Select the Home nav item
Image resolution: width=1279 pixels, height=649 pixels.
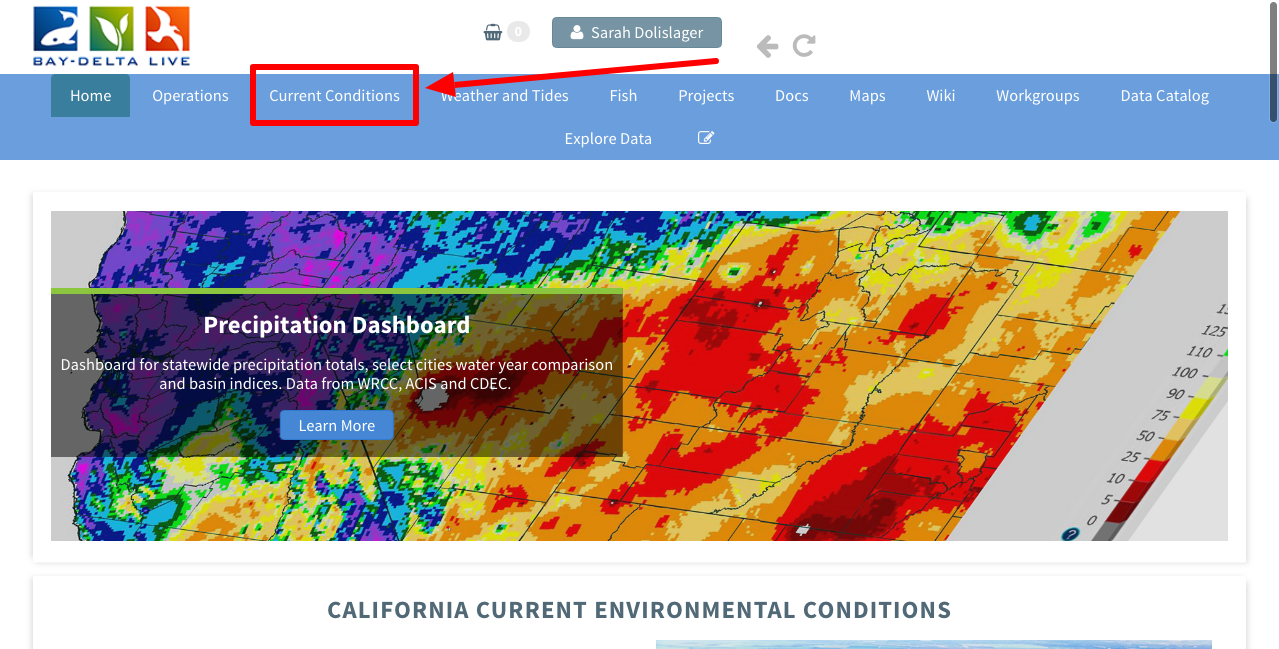90,96
